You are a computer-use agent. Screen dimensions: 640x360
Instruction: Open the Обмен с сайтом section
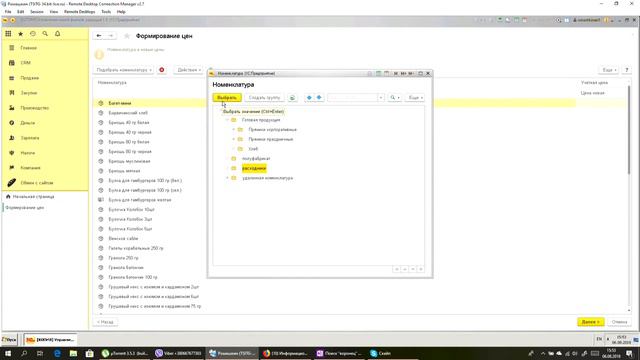click(x=37, y=183)
